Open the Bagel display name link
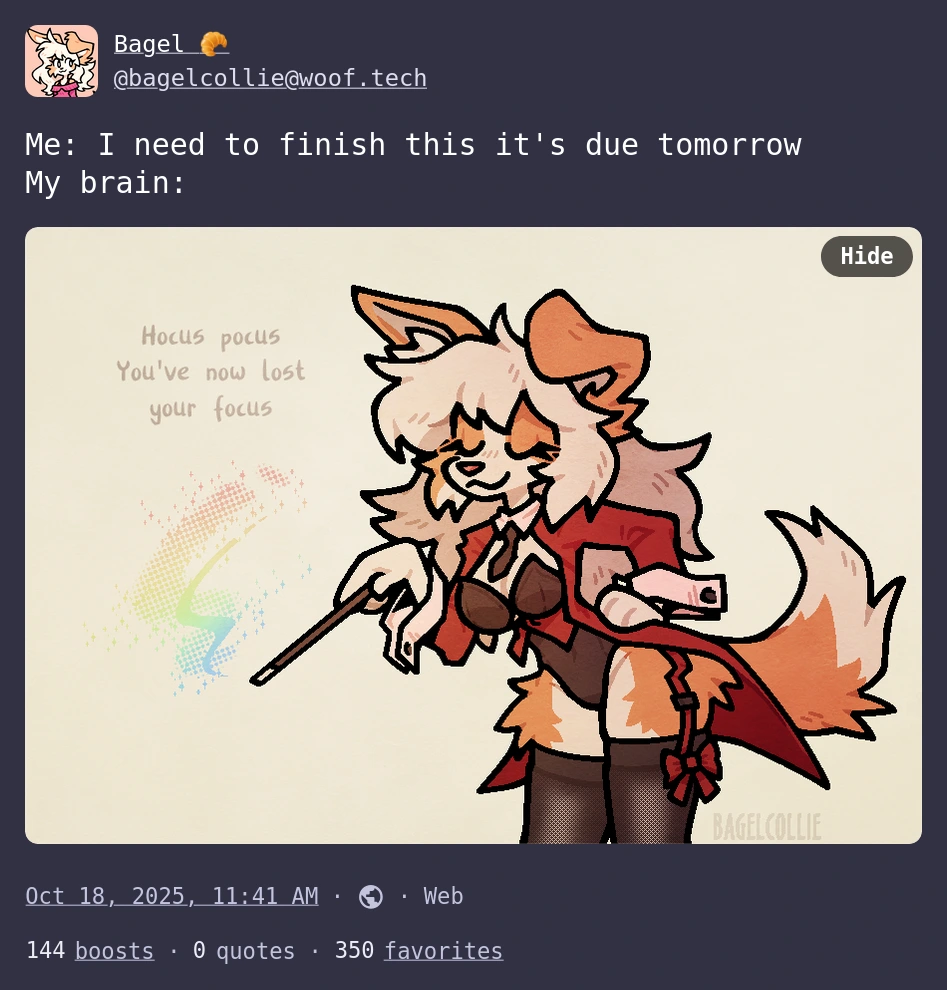The height and width of the screenshot is (990, 947). click(x=148, y=44)
